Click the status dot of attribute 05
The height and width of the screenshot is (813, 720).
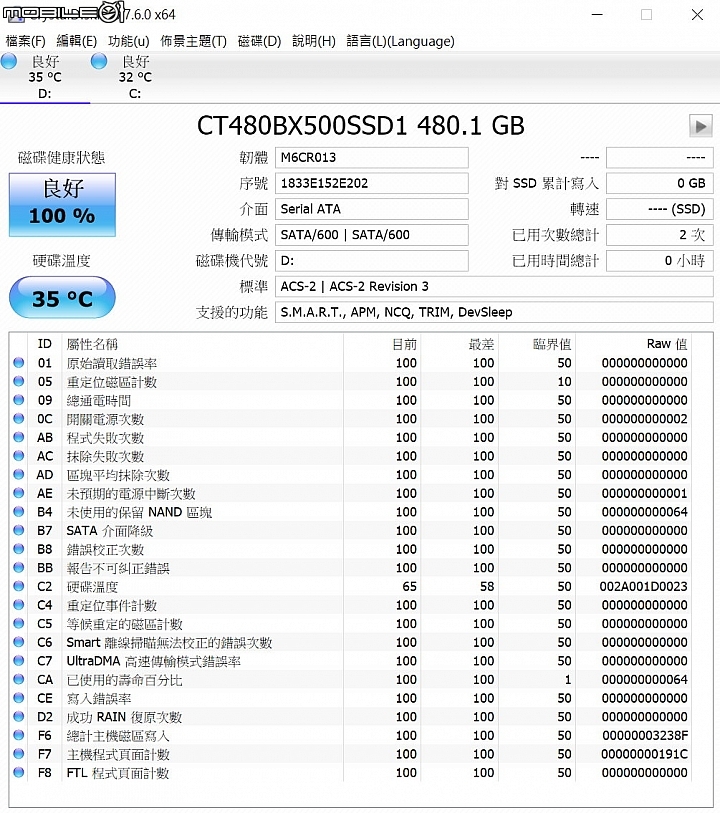pos(19,382)
